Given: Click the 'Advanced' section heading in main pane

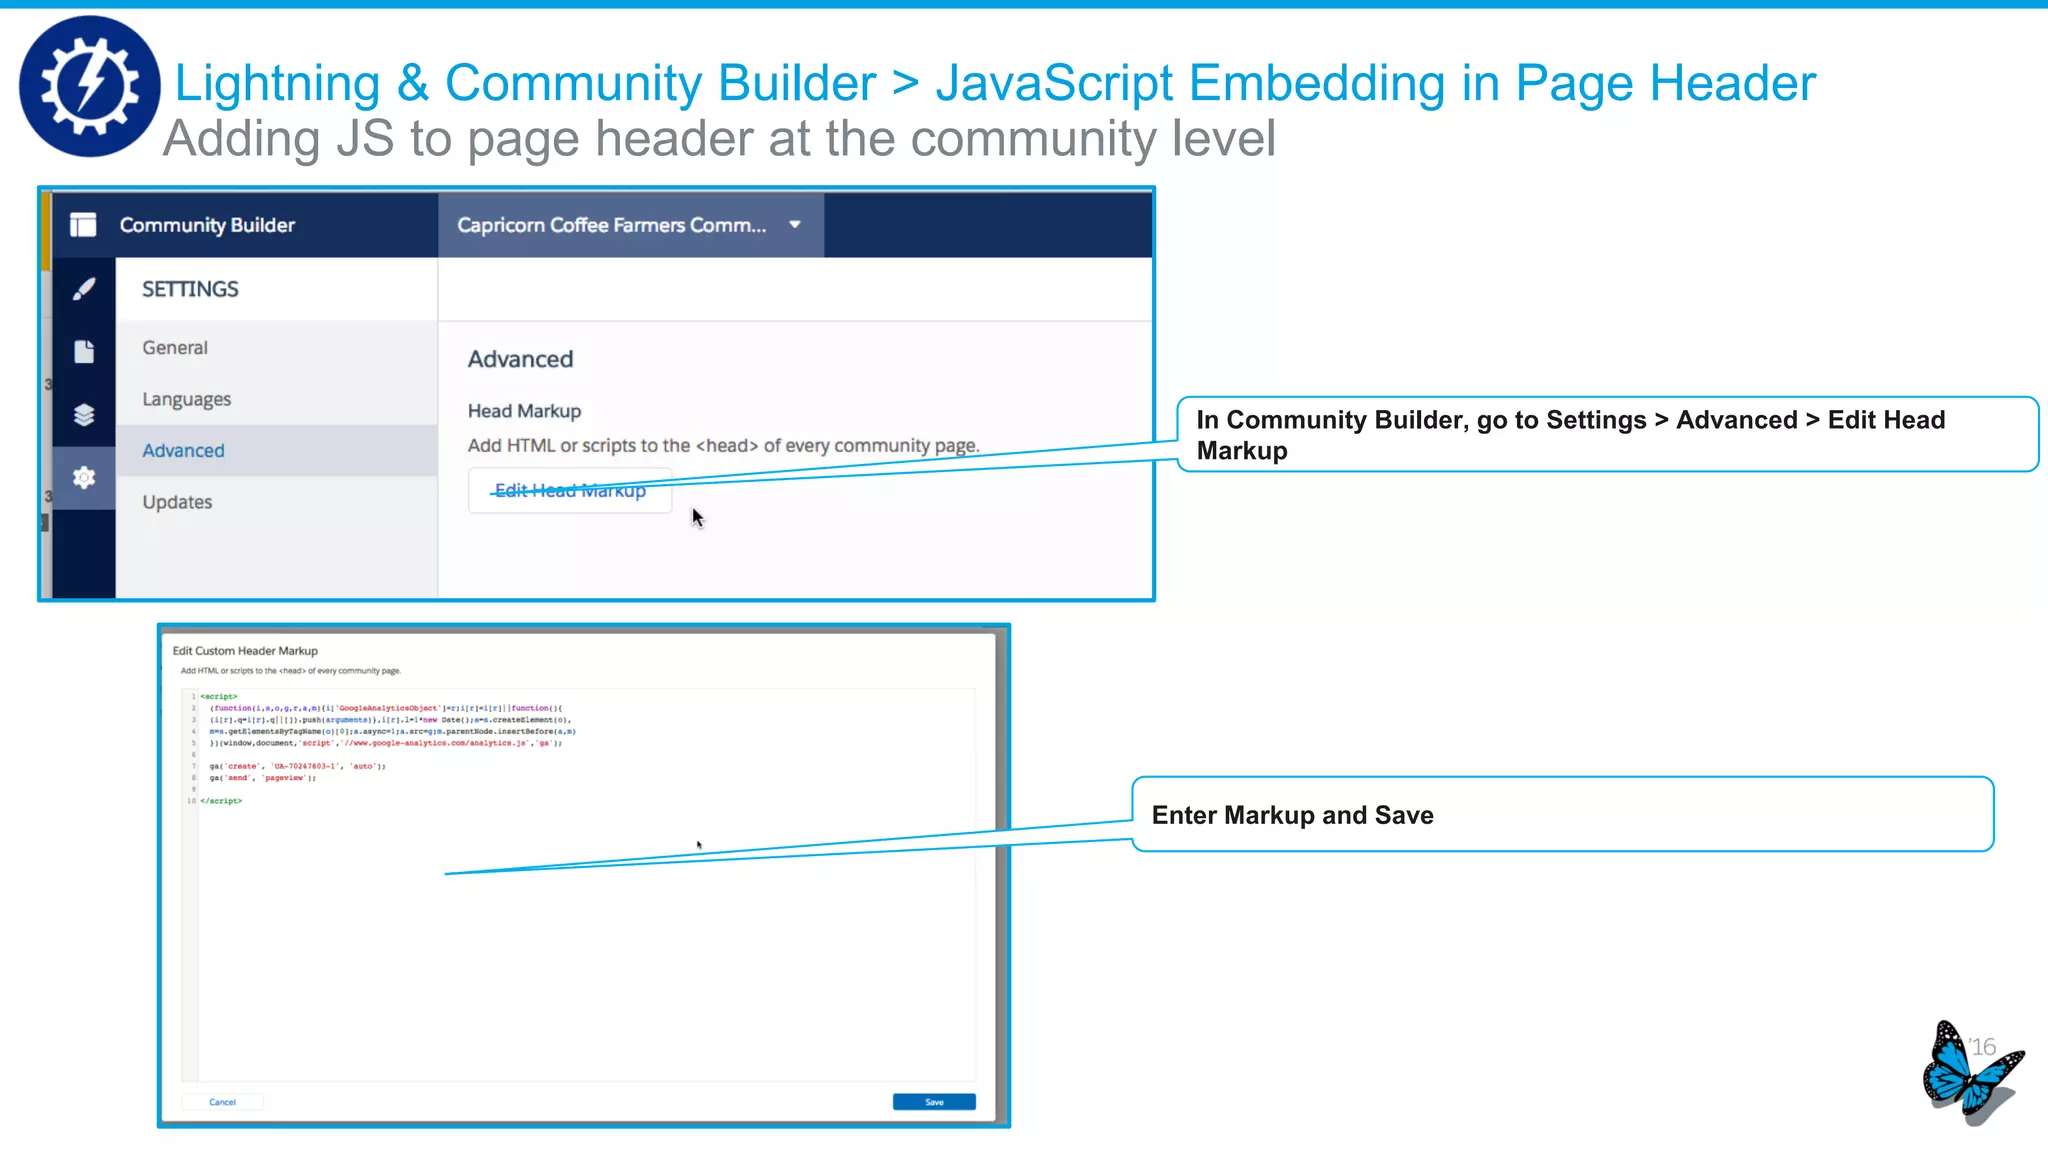Looking at the screenshot, I should pos(520,359).
